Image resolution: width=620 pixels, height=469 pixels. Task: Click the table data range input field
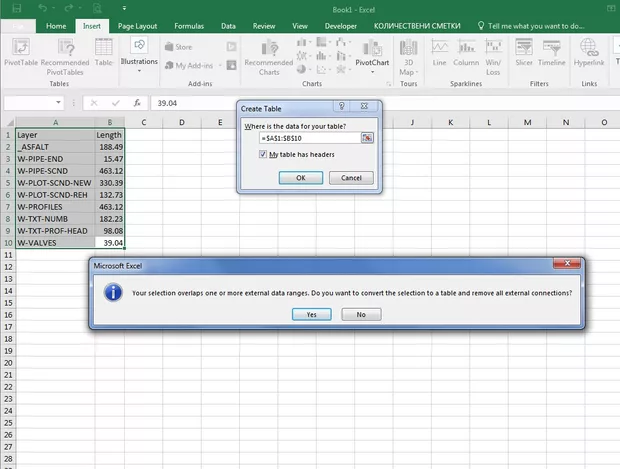coord(308,137)
